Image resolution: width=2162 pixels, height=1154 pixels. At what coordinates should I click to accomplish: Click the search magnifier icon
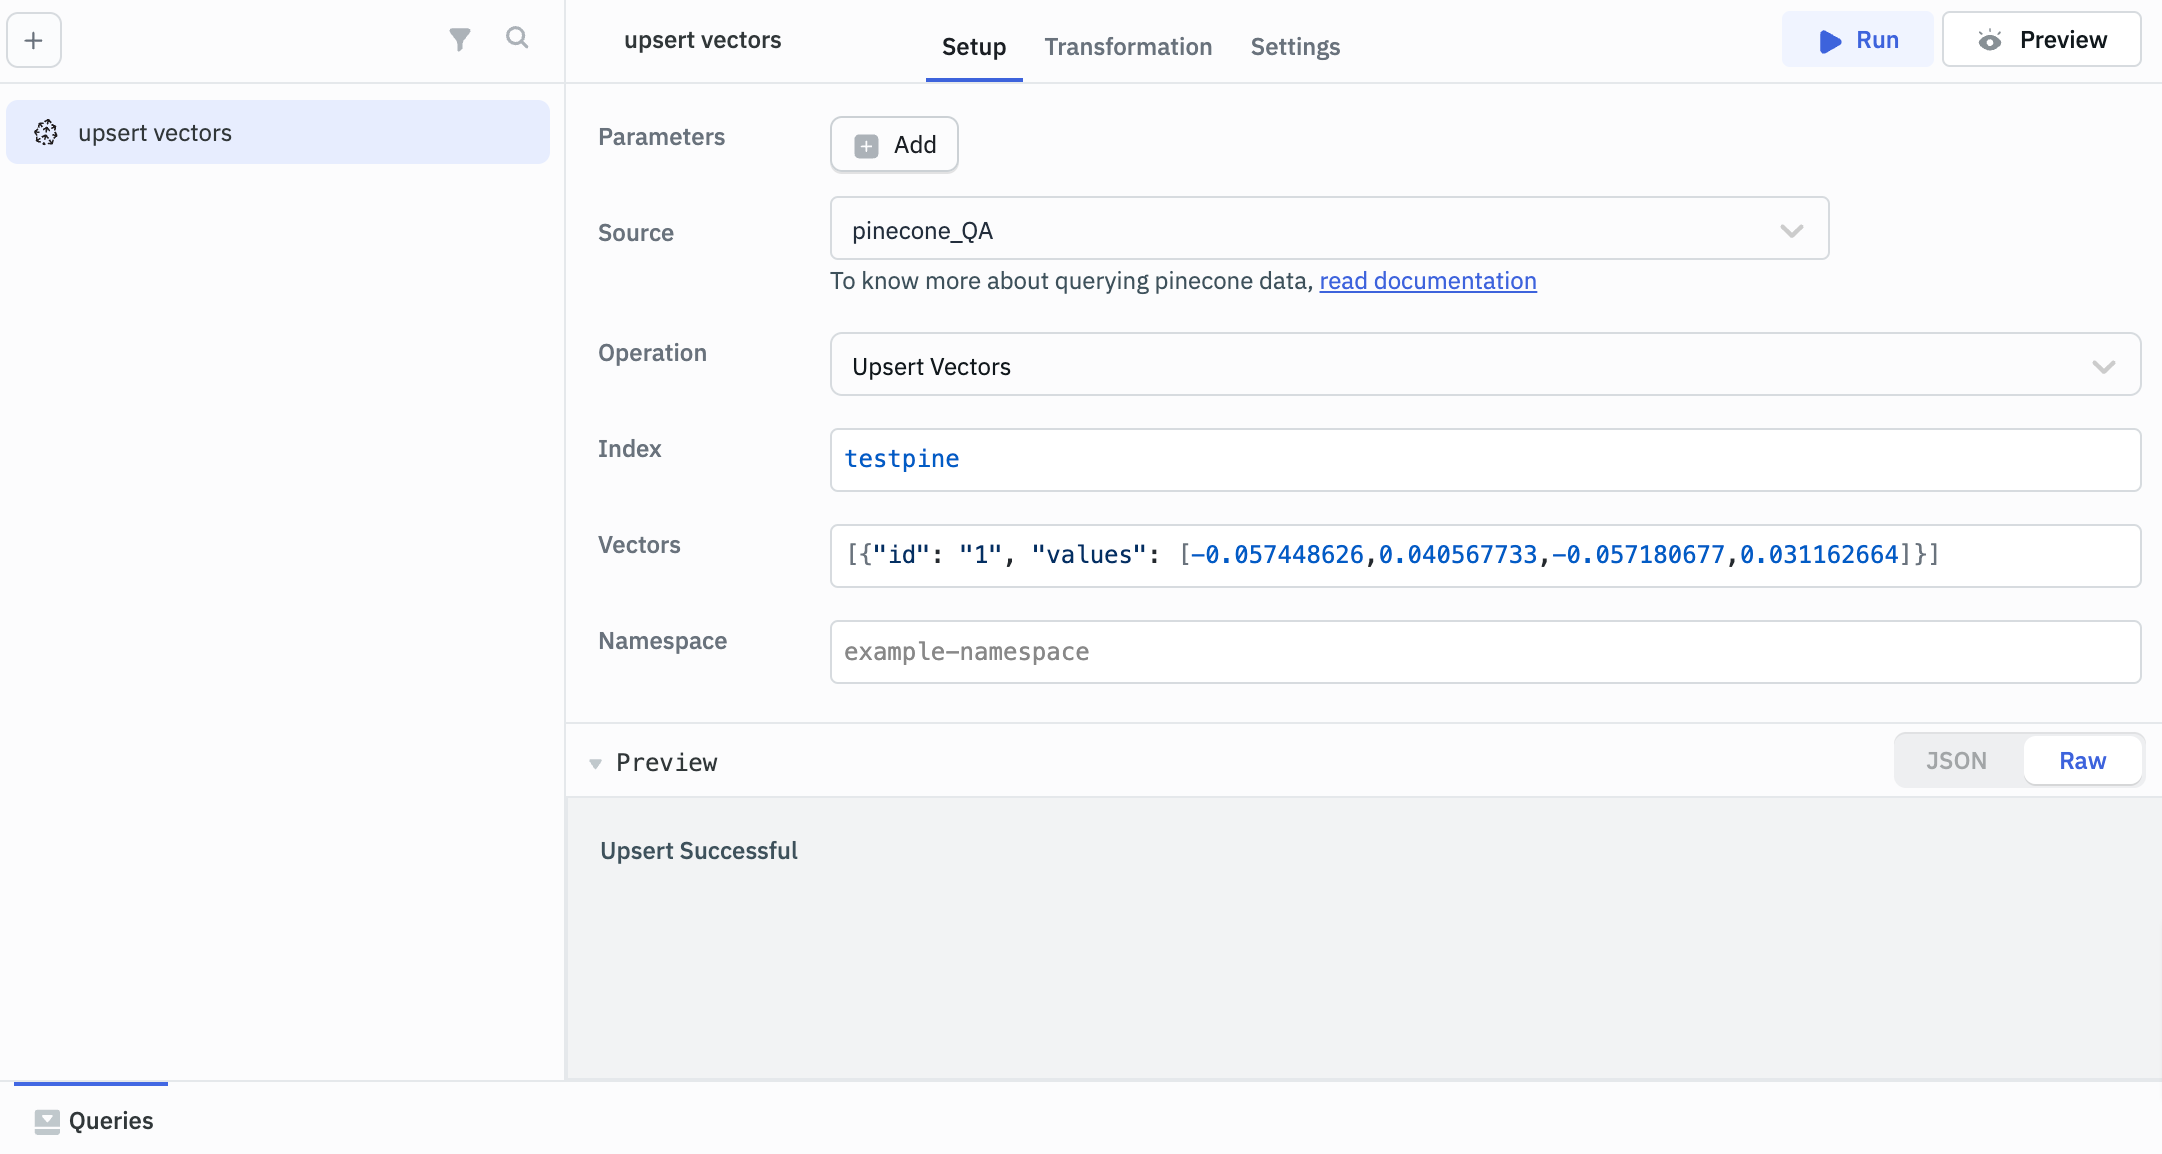coord(517,38)
